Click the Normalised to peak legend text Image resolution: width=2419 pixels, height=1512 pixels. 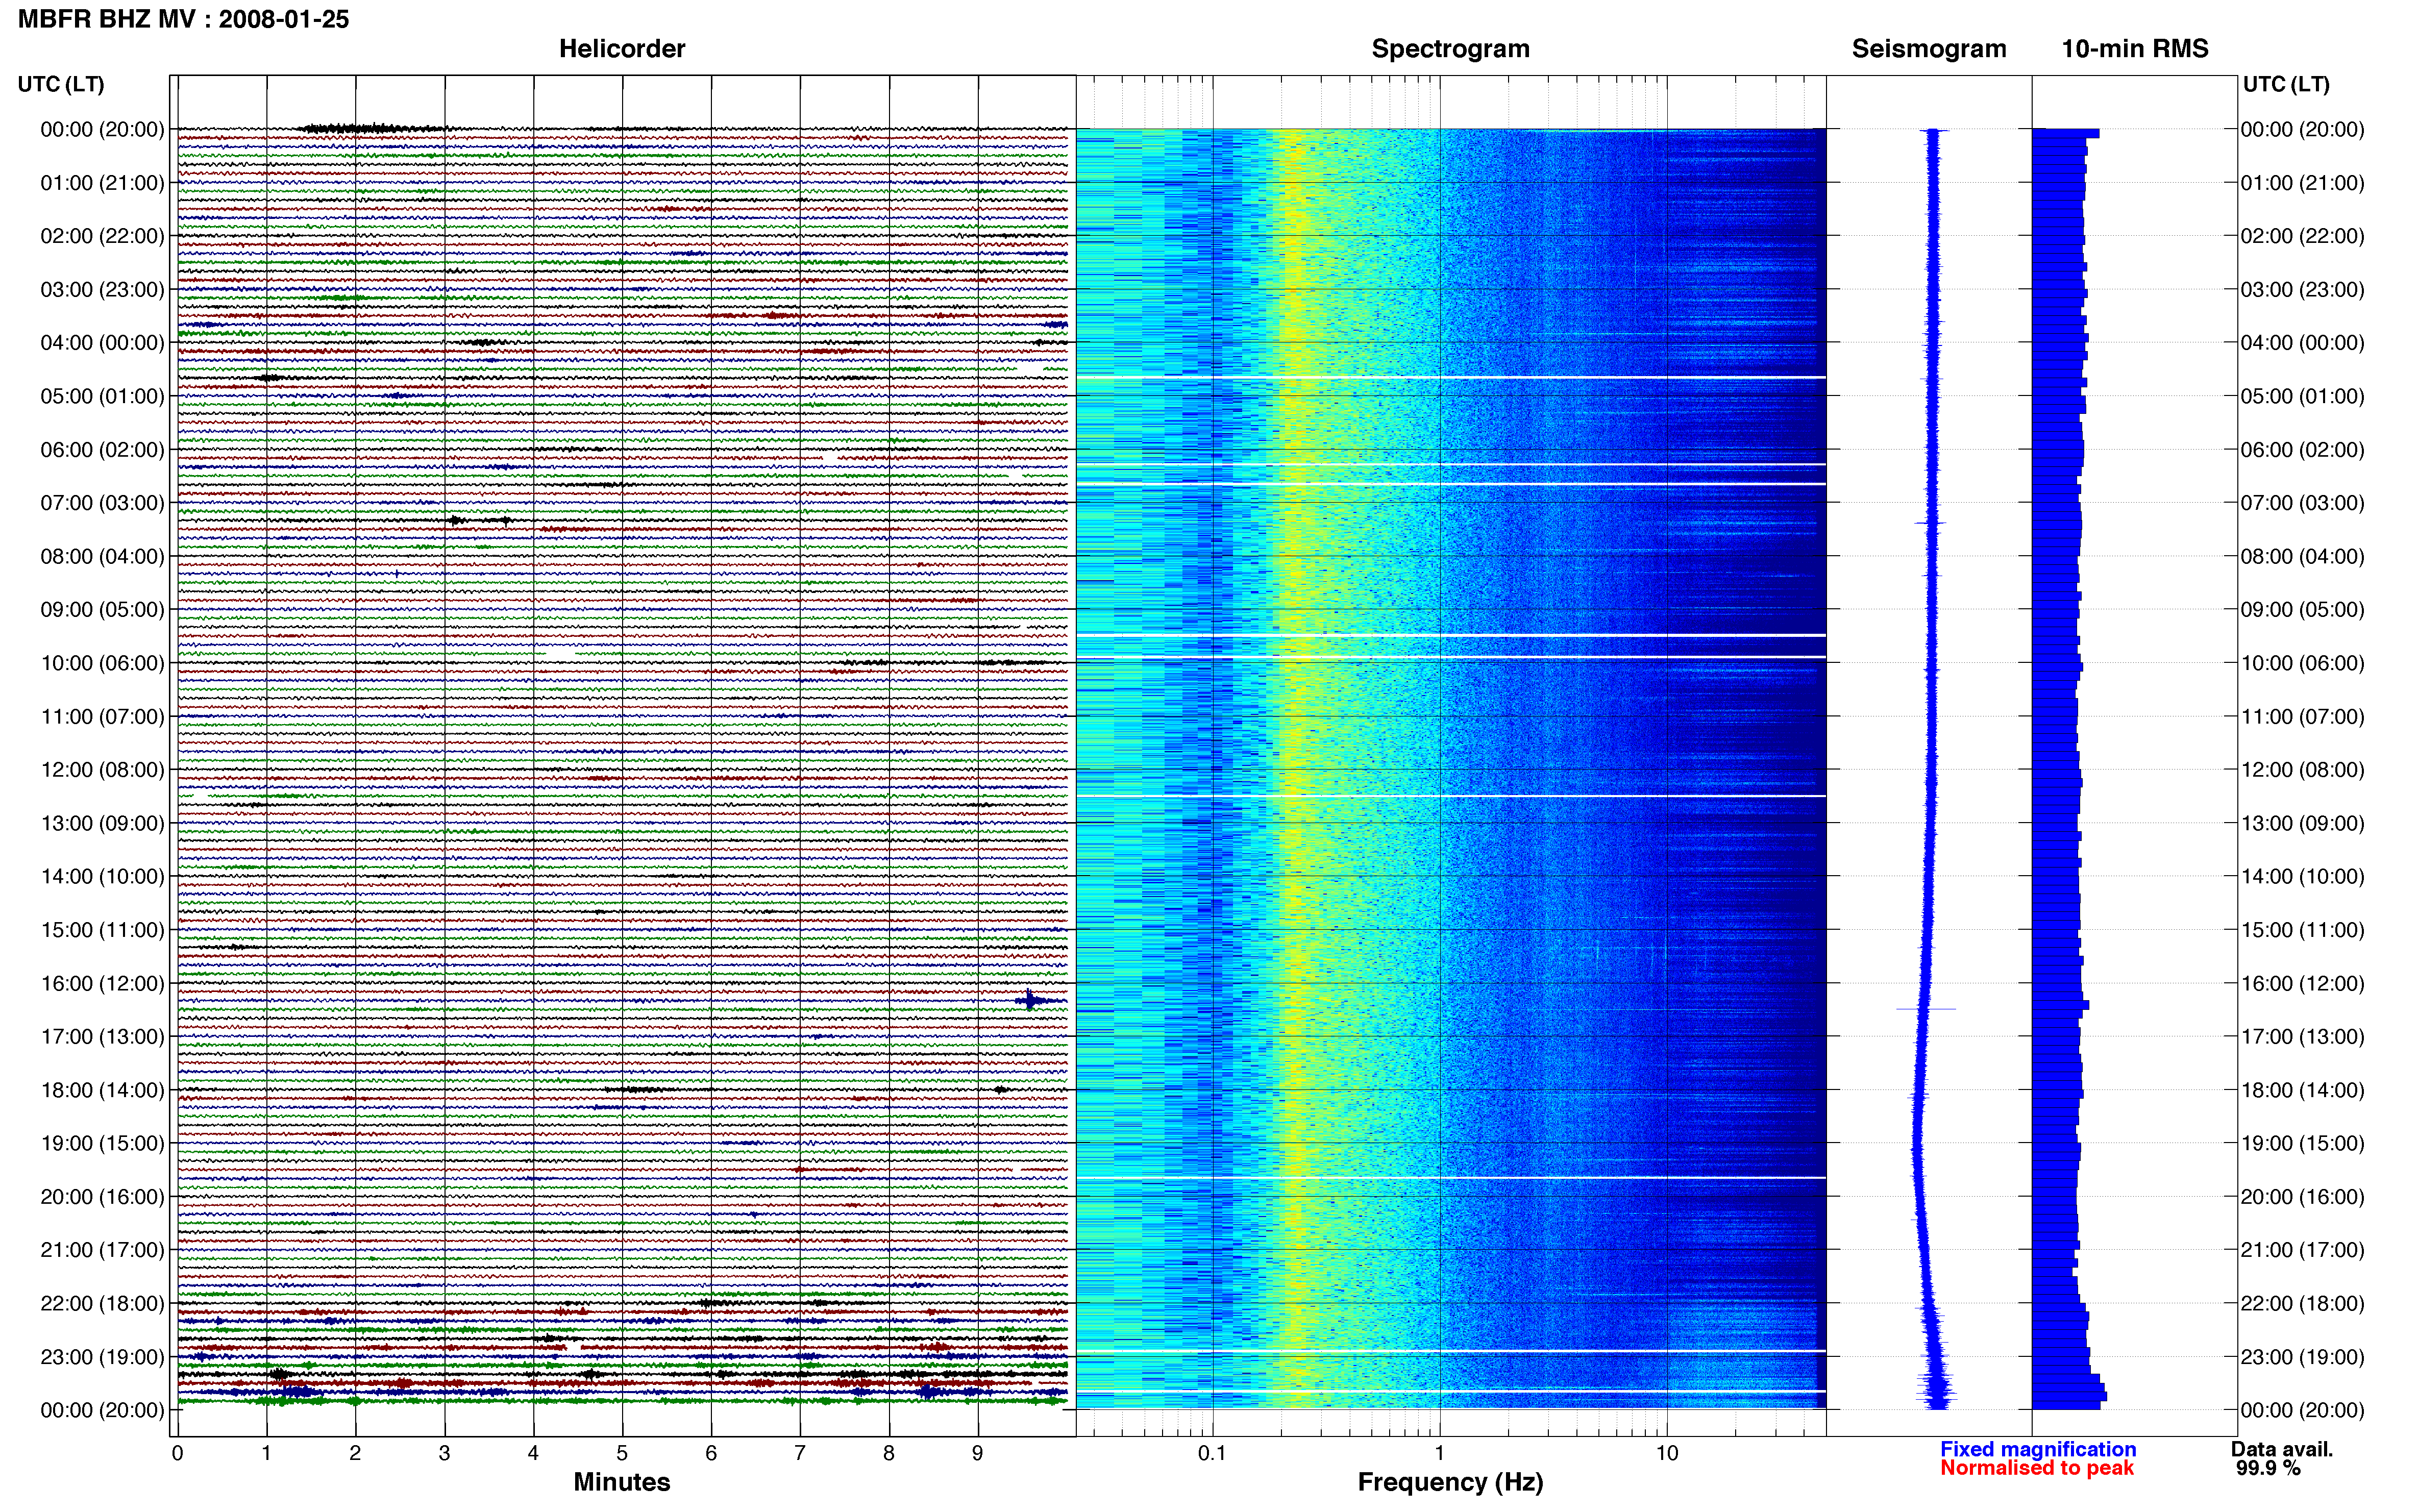(2037, 1468)
